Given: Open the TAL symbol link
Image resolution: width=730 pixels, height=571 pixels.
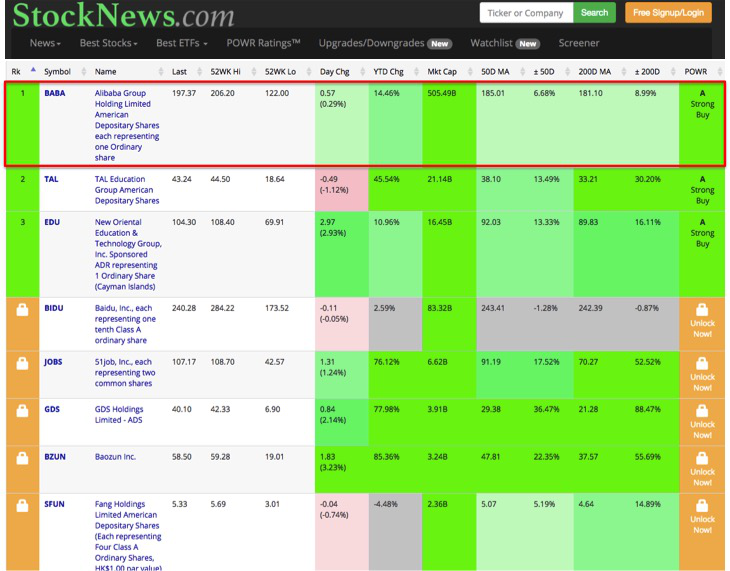Looking at the screenshot, I should (x=51, y=179).
